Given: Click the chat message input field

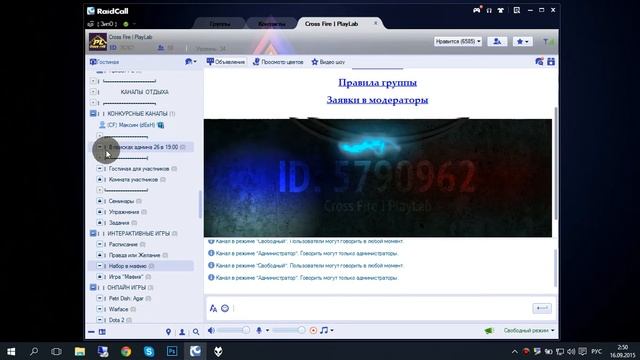Looking at the screenshot, I should click(x=382, y=309).
